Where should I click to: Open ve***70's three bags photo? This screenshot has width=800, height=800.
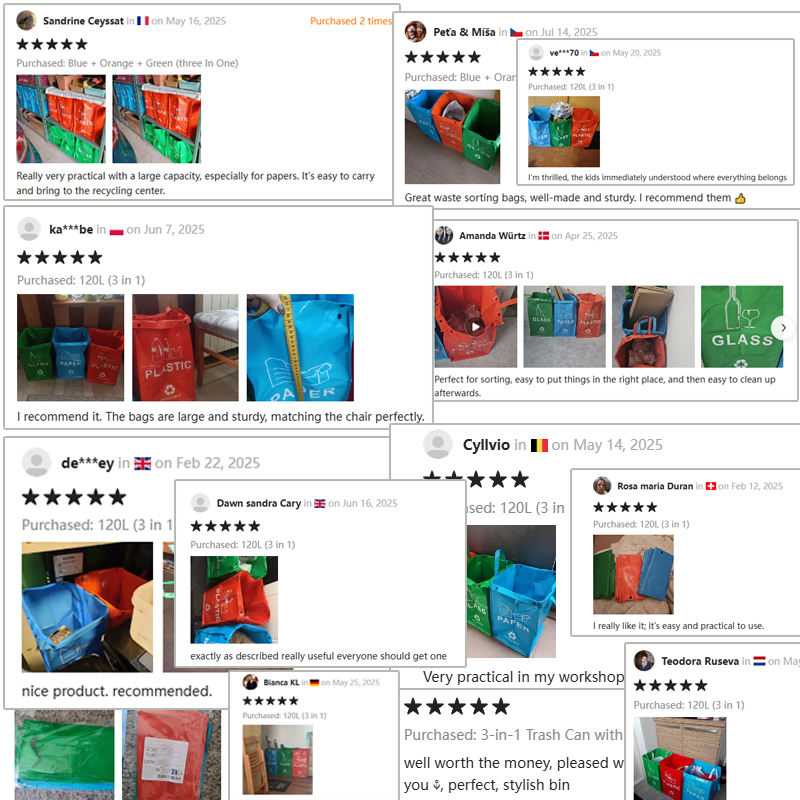564,132
